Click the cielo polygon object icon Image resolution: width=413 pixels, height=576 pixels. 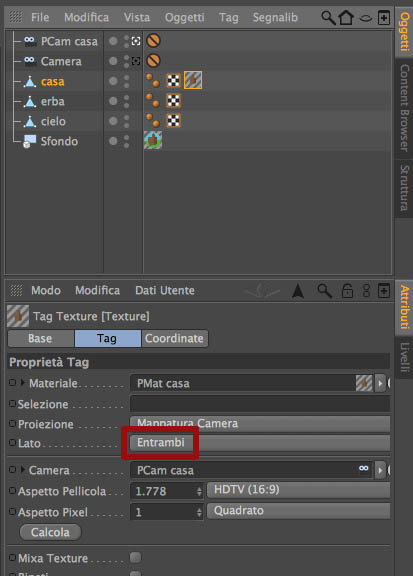[x=29, y=121]
